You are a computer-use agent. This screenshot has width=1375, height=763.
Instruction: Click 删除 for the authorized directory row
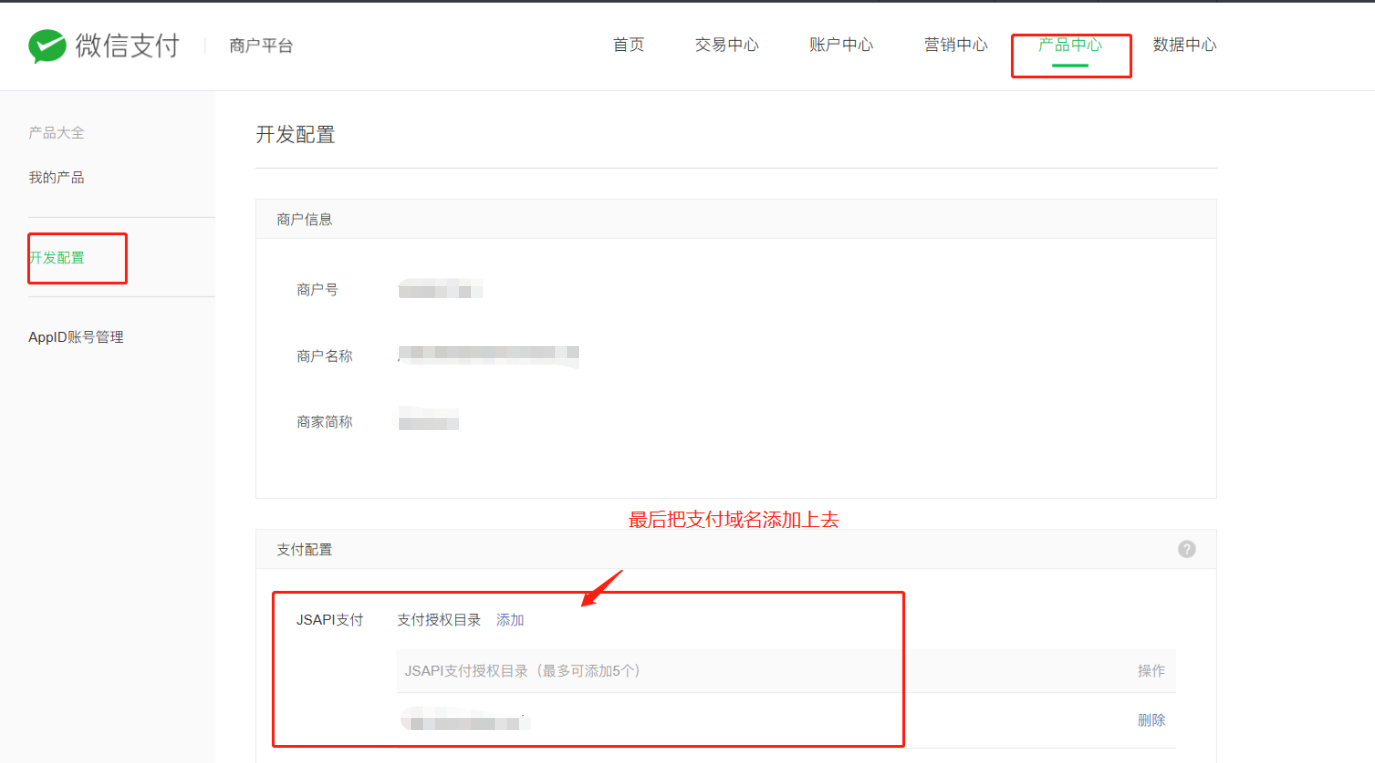(1151, 720)
